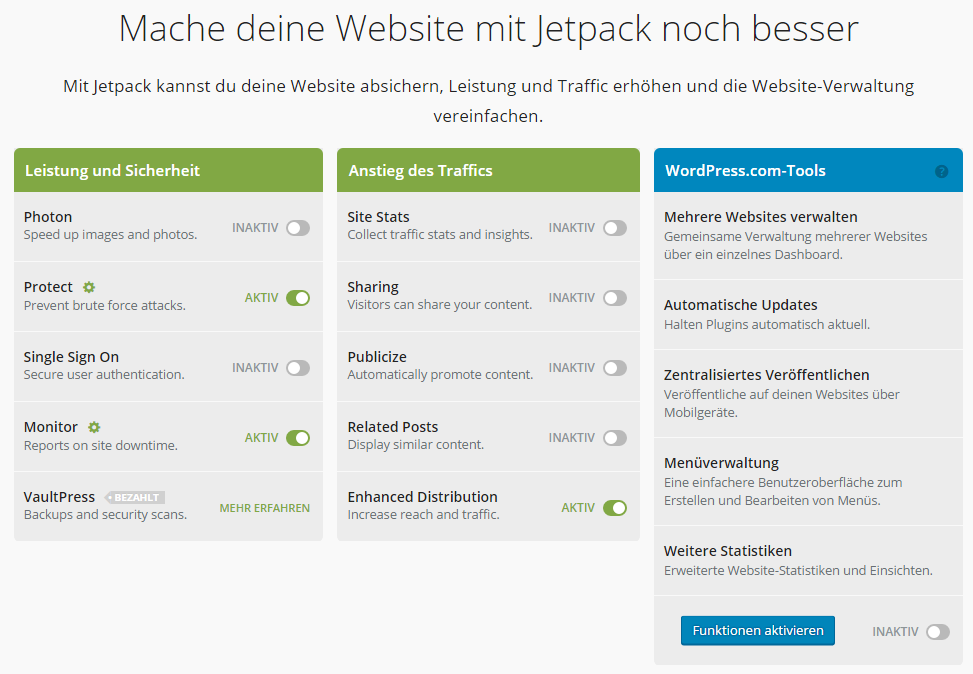
Task: Click the Weitere Statistiken entry
Action: coord(809,560)
